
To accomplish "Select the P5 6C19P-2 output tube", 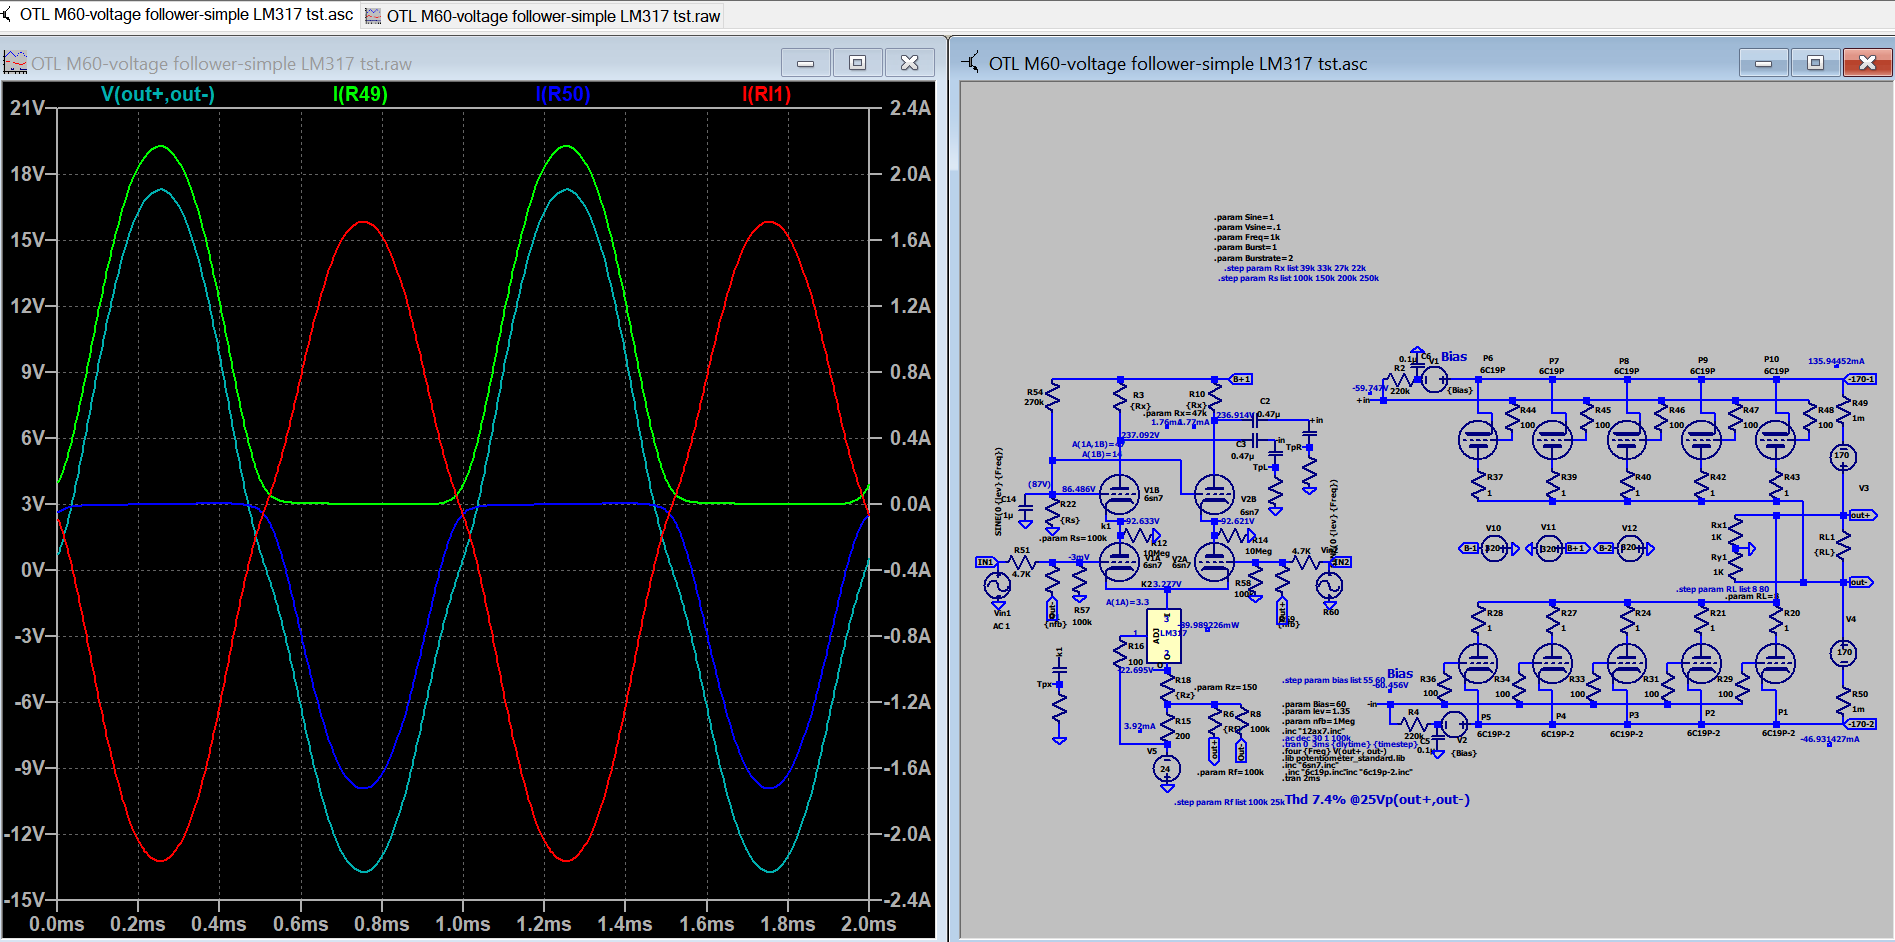I will click(x=1477, y=662).
